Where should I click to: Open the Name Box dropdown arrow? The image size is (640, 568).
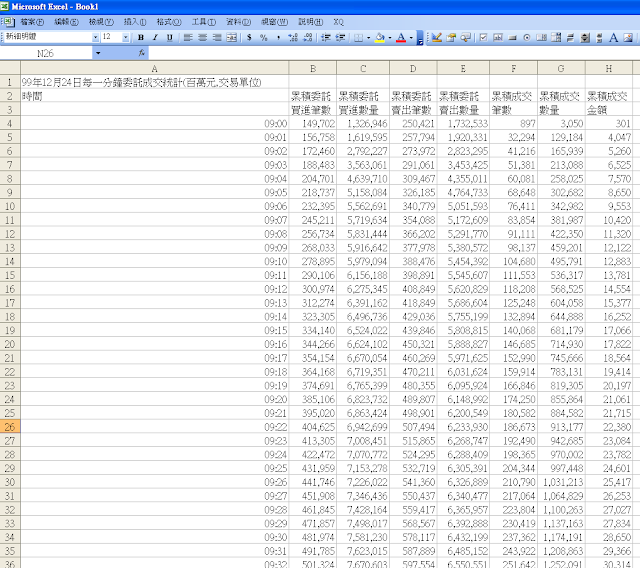97,52
